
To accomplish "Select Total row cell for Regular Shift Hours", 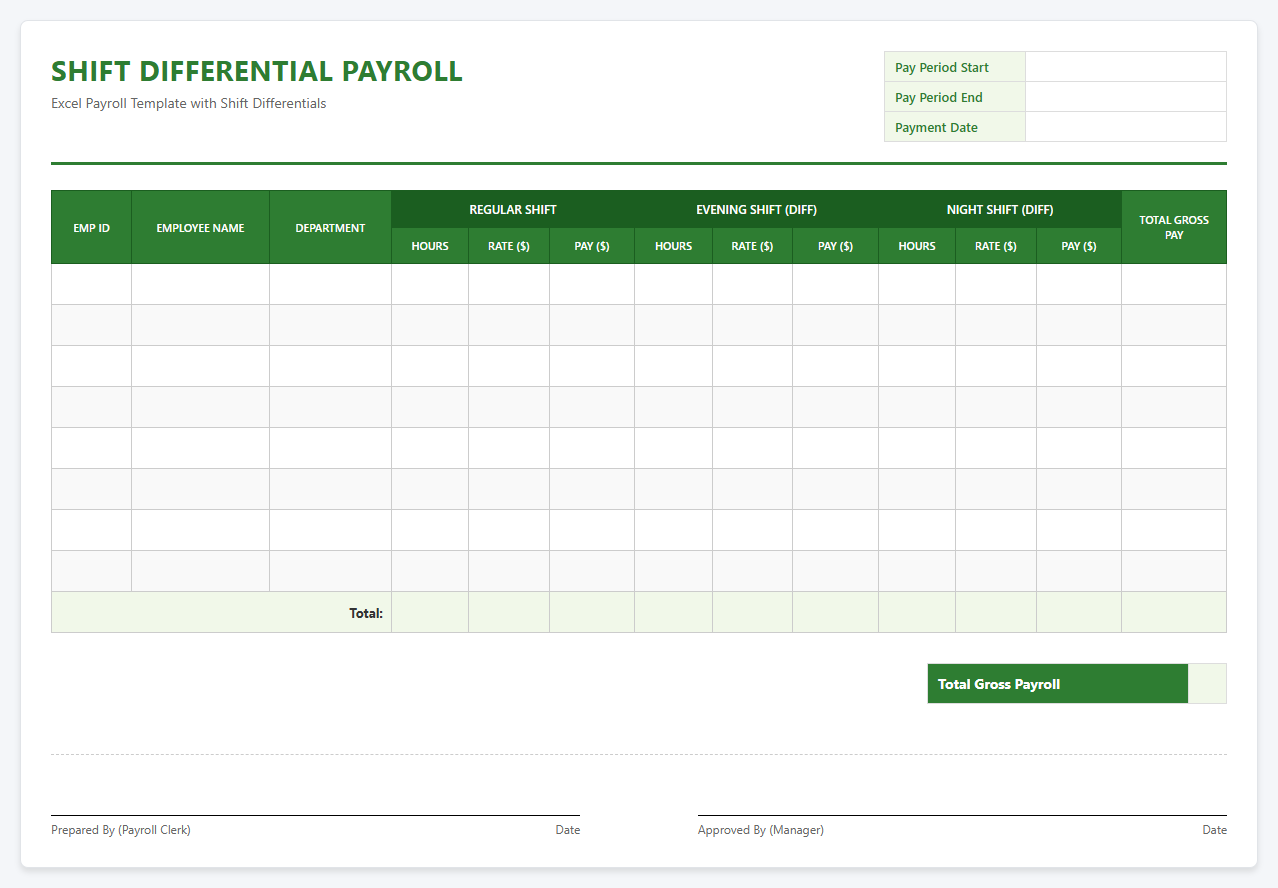I will point(430,612).
